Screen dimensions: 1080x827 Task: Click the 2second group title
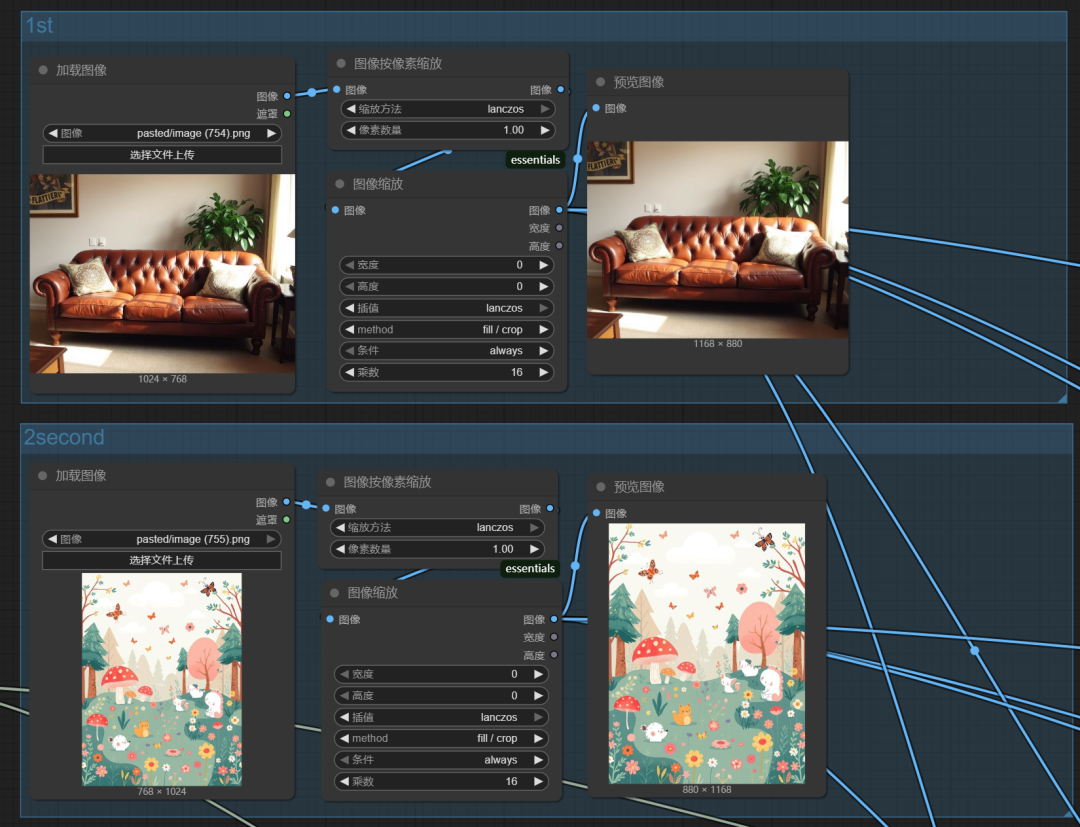(64, 437)
